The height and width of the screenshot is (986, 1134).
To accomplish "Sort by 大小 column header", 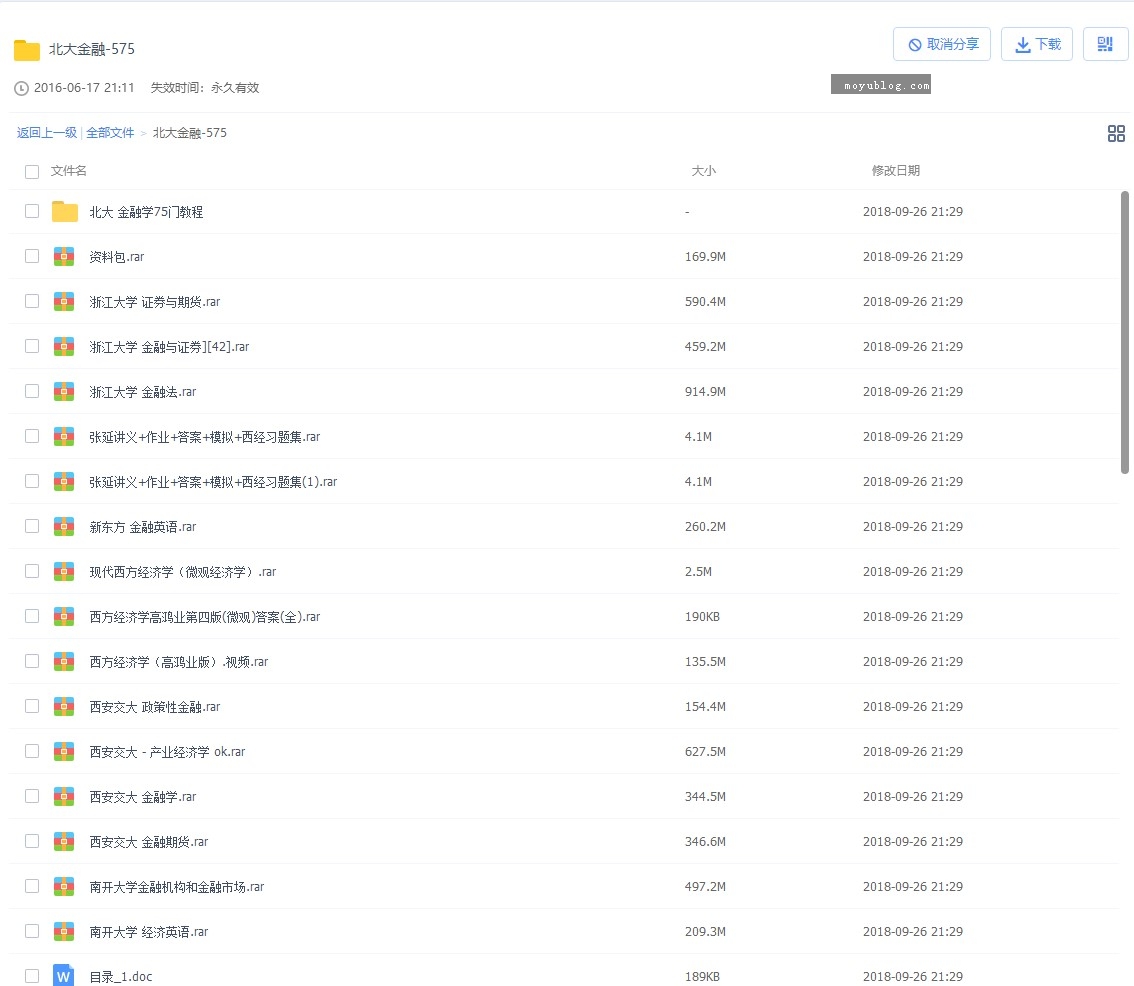I will point(704,171).
